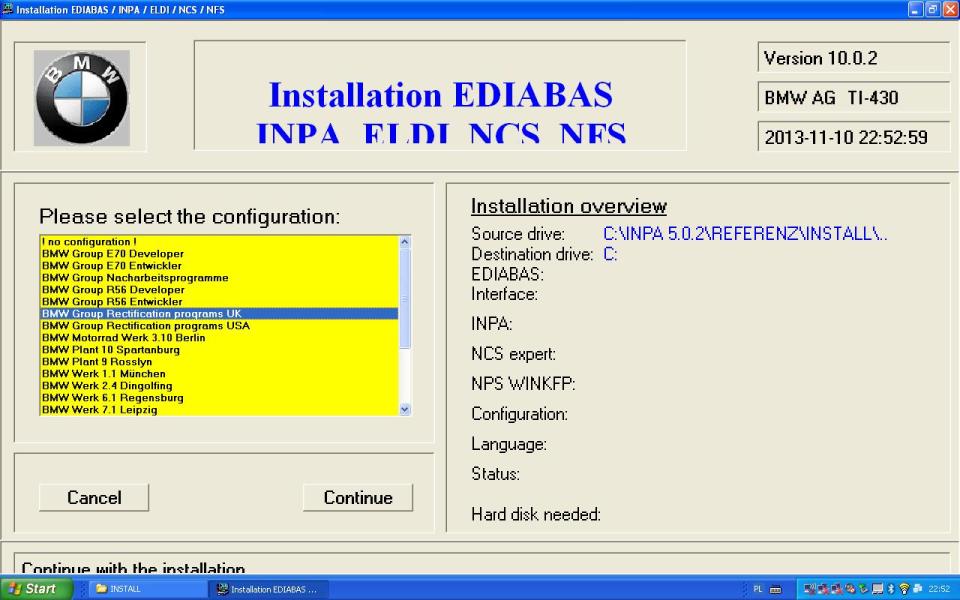Click the configuration list scroll-down arrow
This screenshot has width=960, height=600.
(x=405, y=409)
